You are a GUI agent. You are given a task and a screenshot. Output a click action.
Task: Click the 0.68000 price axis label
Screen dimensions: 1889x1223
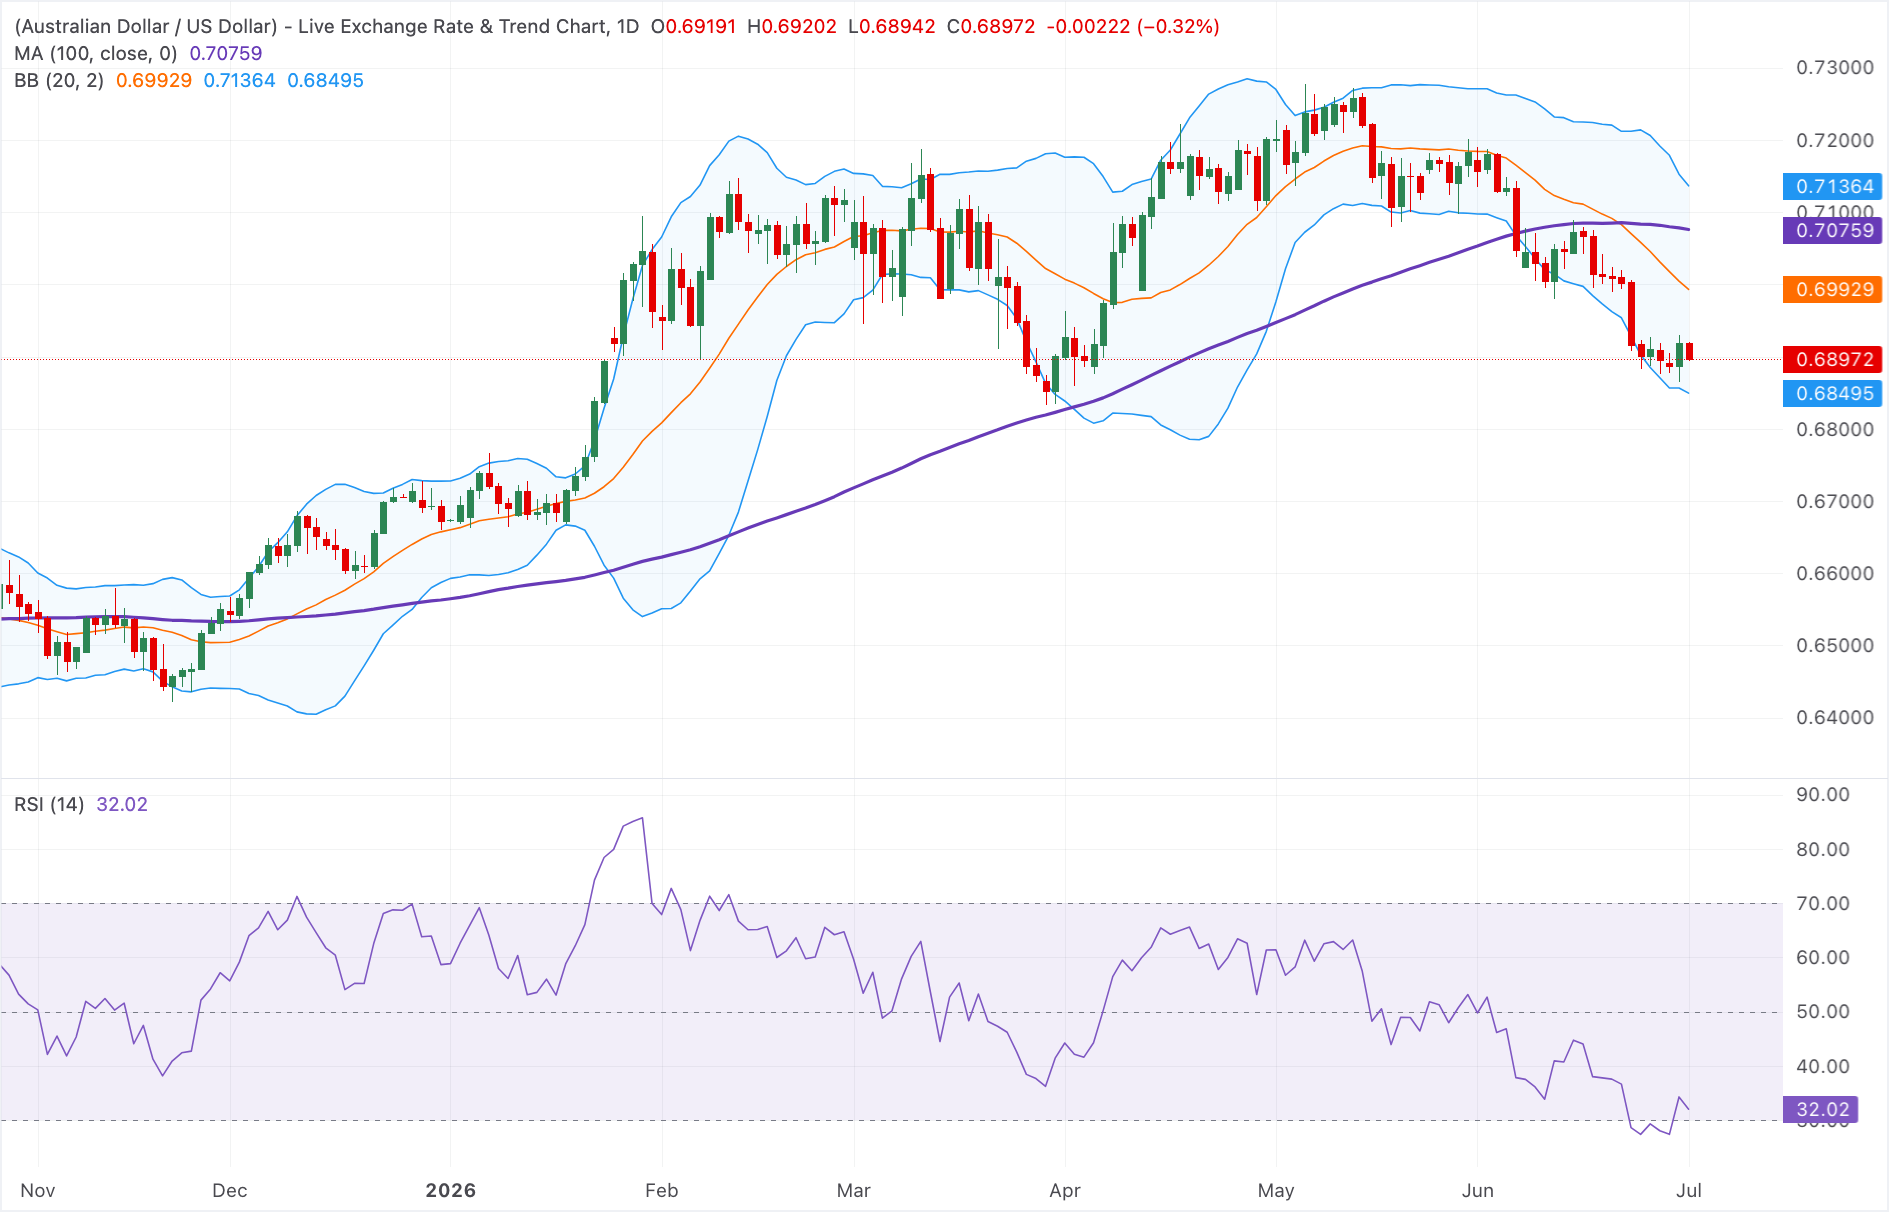pos(1835,430)
